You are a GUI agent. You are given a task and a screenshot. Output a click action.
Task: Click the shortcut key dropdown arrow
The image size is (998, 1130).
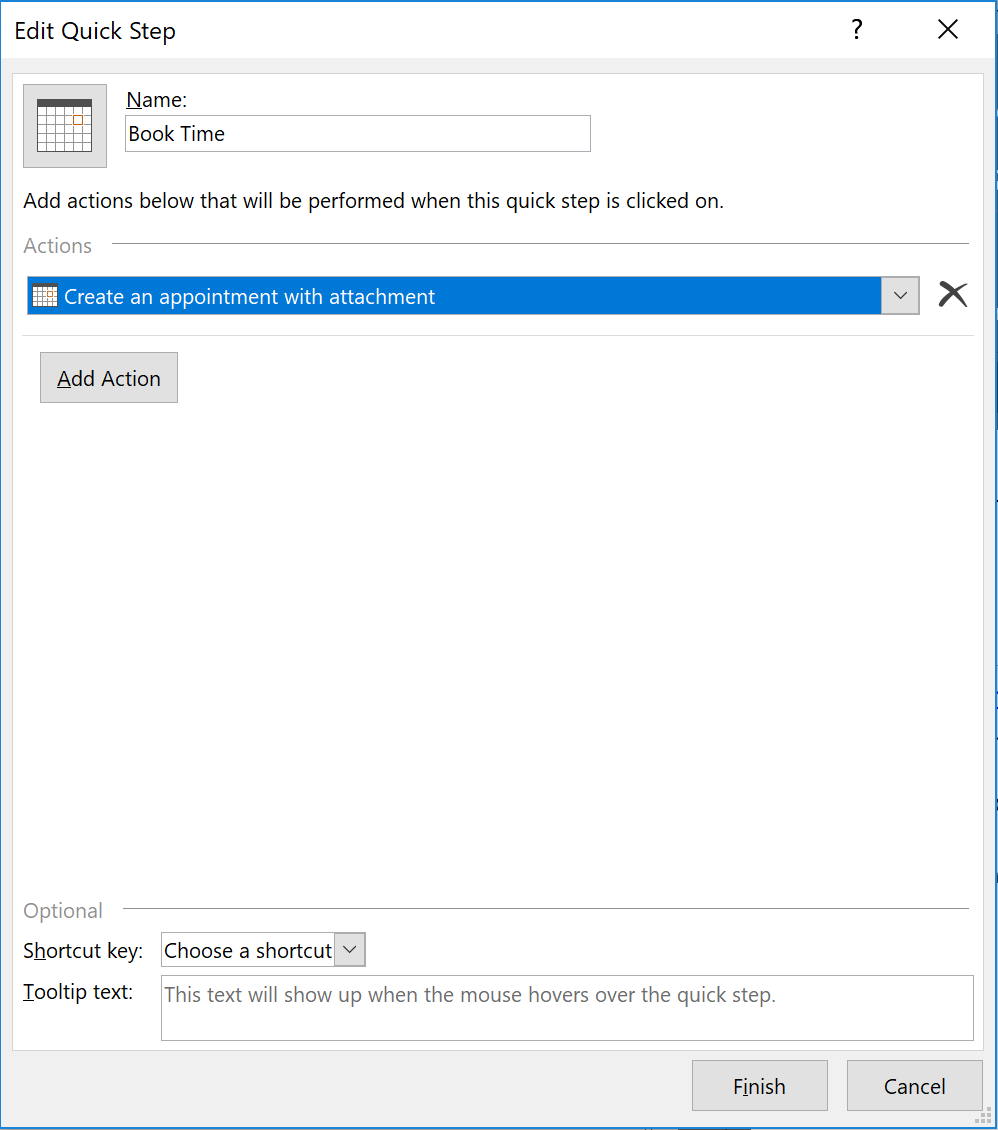(350, 950)
